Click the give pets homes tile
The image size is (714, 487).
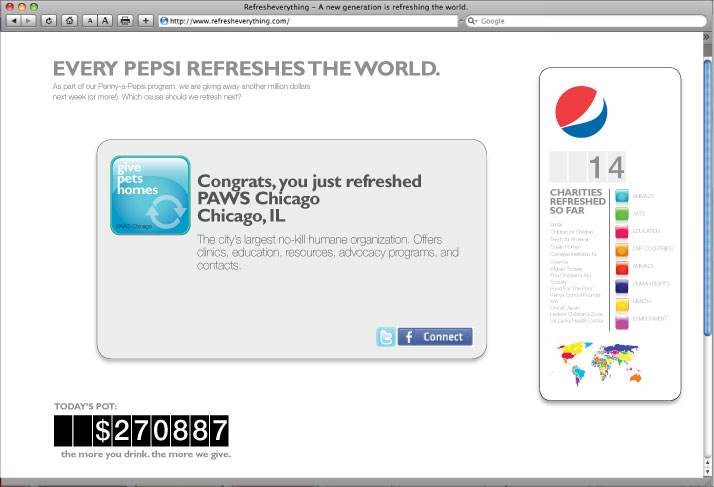click(x=150, y=195)
